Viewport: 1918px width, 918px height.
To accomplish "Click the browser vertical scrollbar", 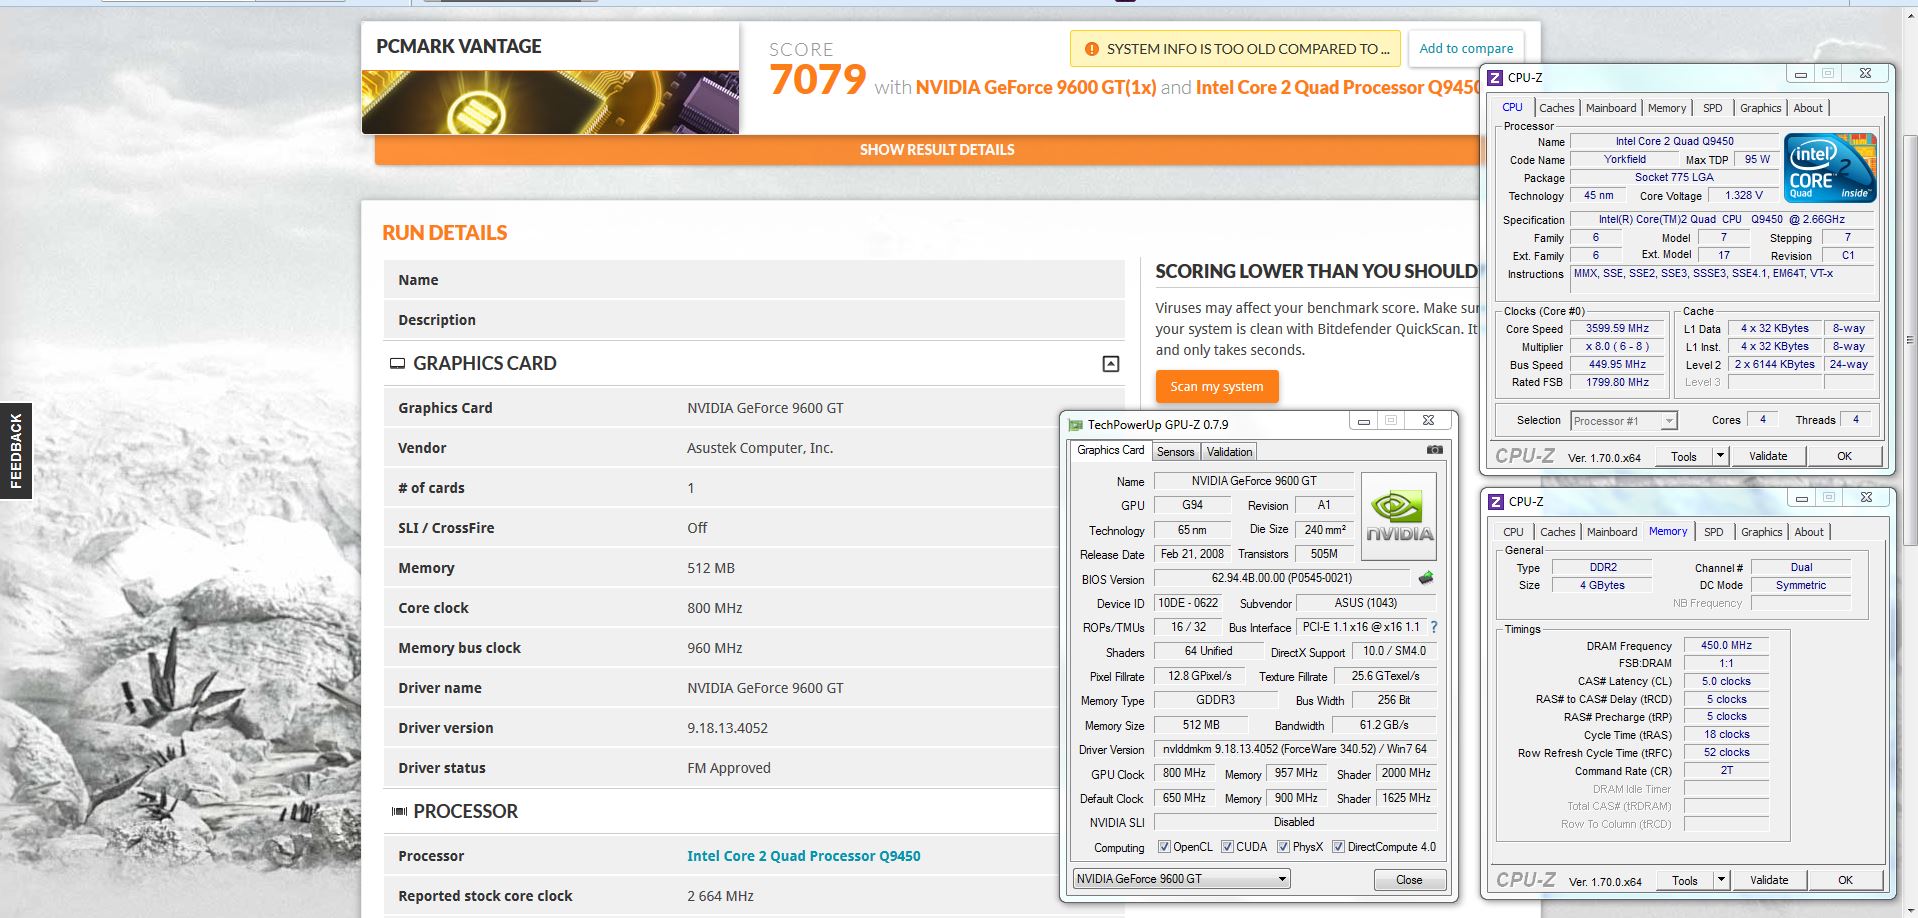I will (1910, 340).
